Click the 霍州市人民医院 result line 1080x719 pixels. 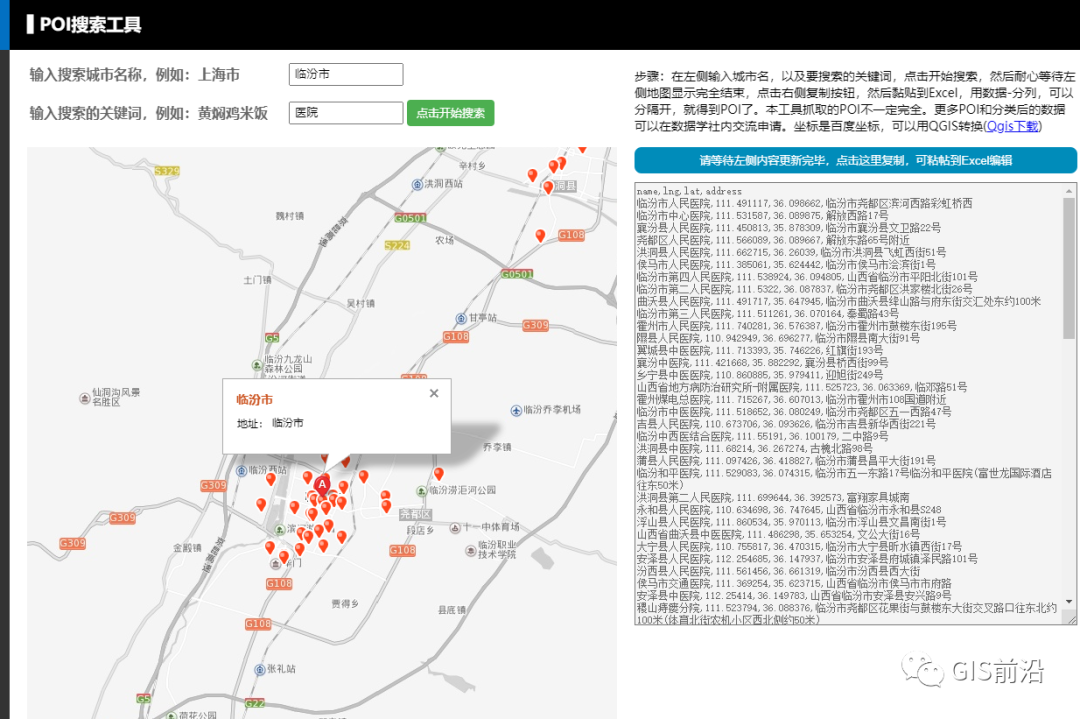point(796,326)
